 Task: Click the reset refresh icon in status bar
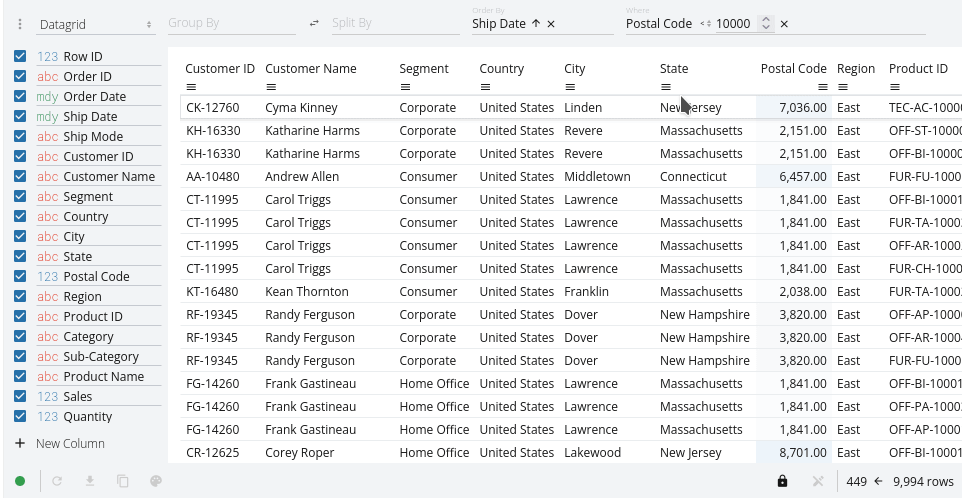(x=57, y=481)
